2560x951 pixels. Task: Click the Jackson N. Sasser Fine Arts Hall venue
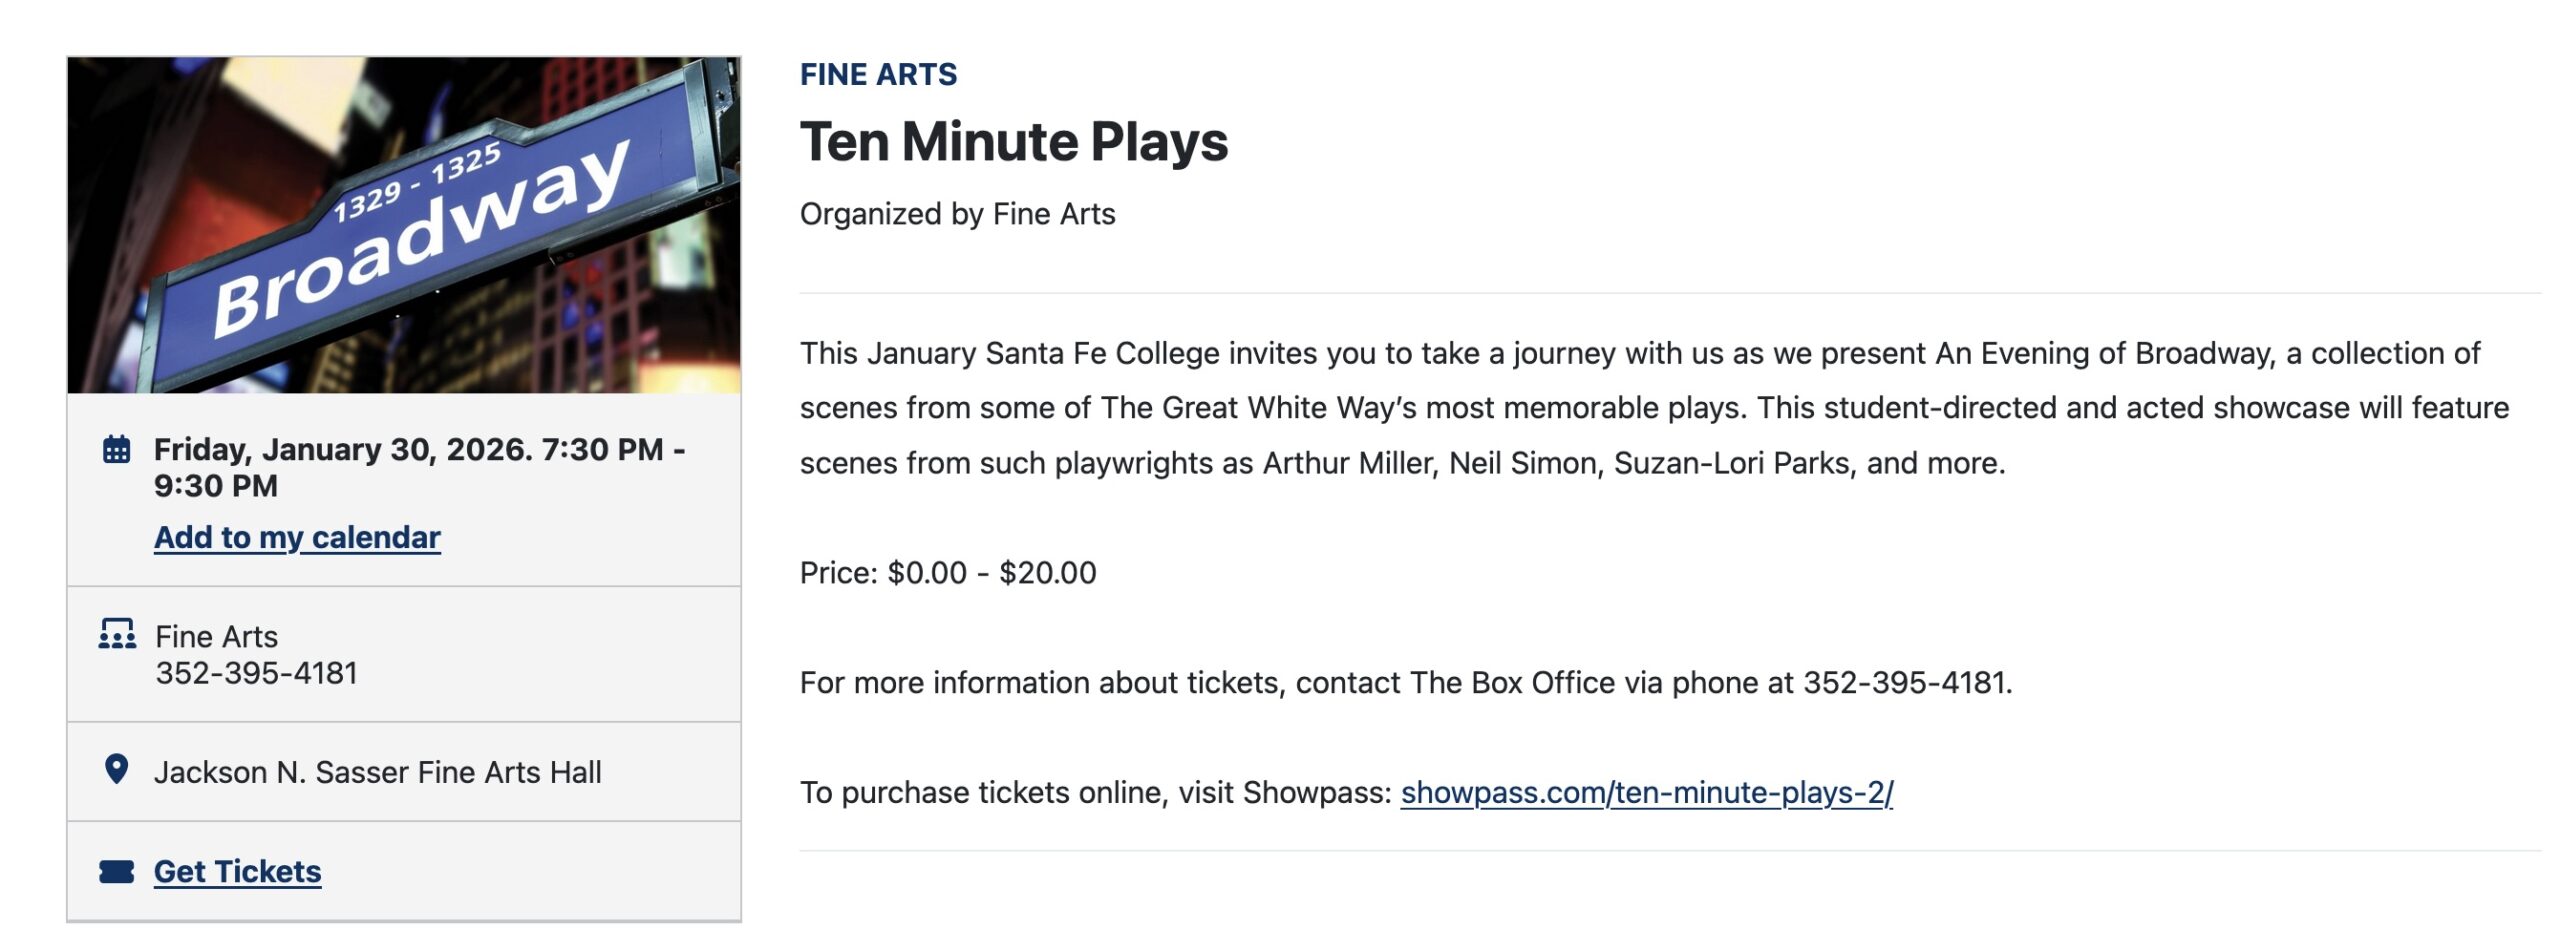378,772
